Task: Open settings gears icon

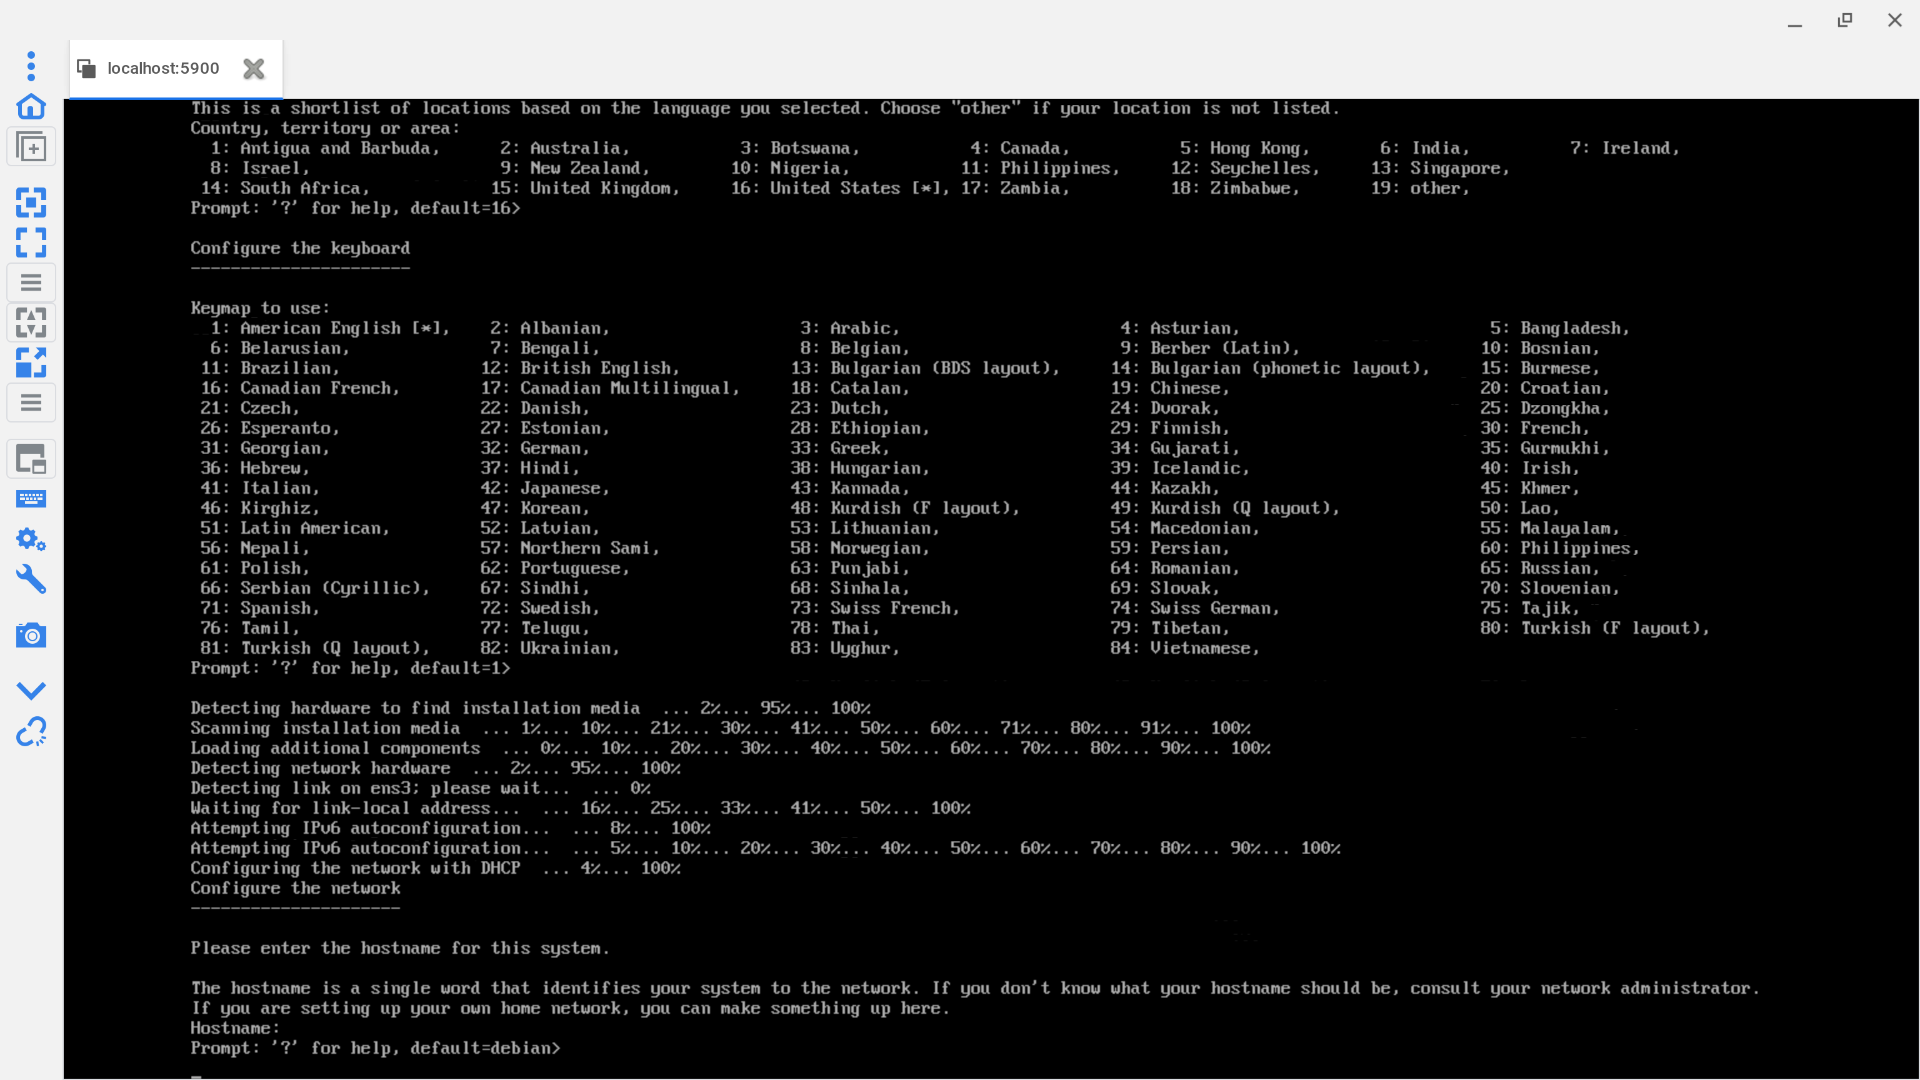Action: (x=31, y=540)
